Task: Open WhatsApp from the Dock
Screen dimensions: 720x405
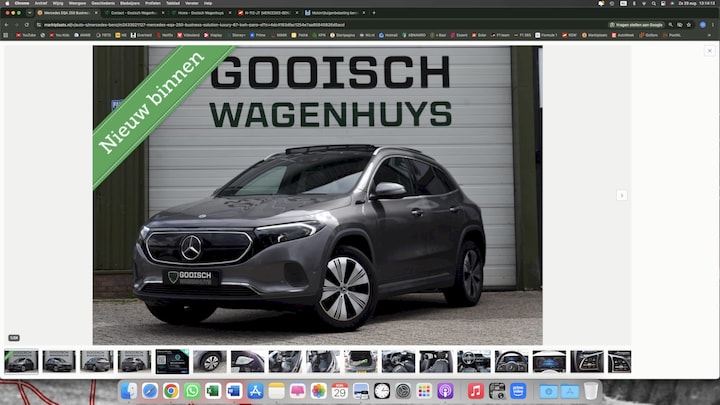Action: pyautogui.click(x=192, y=391)
